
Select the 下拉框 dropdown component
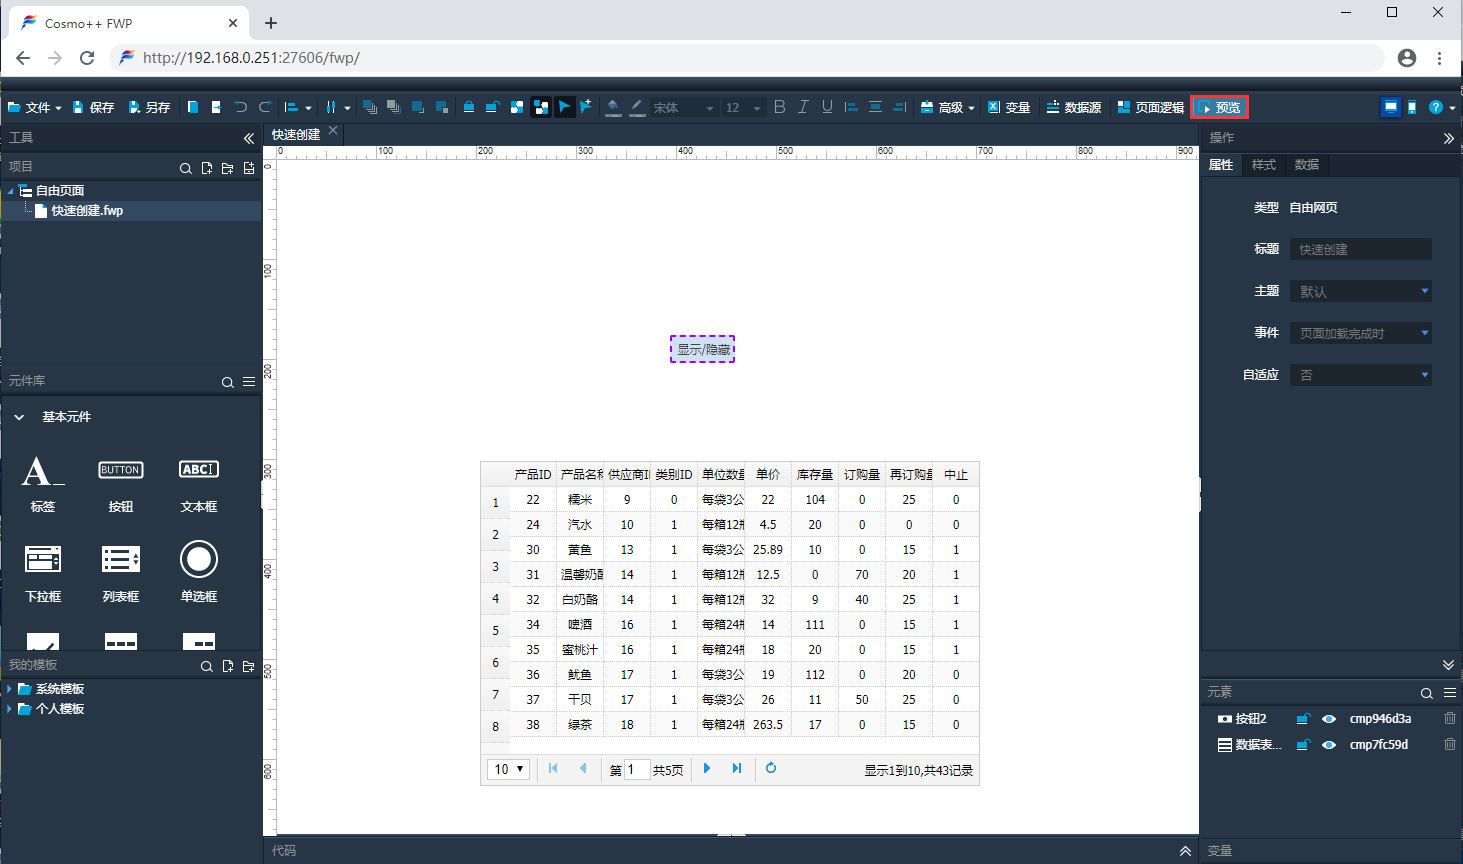(43, 573)
